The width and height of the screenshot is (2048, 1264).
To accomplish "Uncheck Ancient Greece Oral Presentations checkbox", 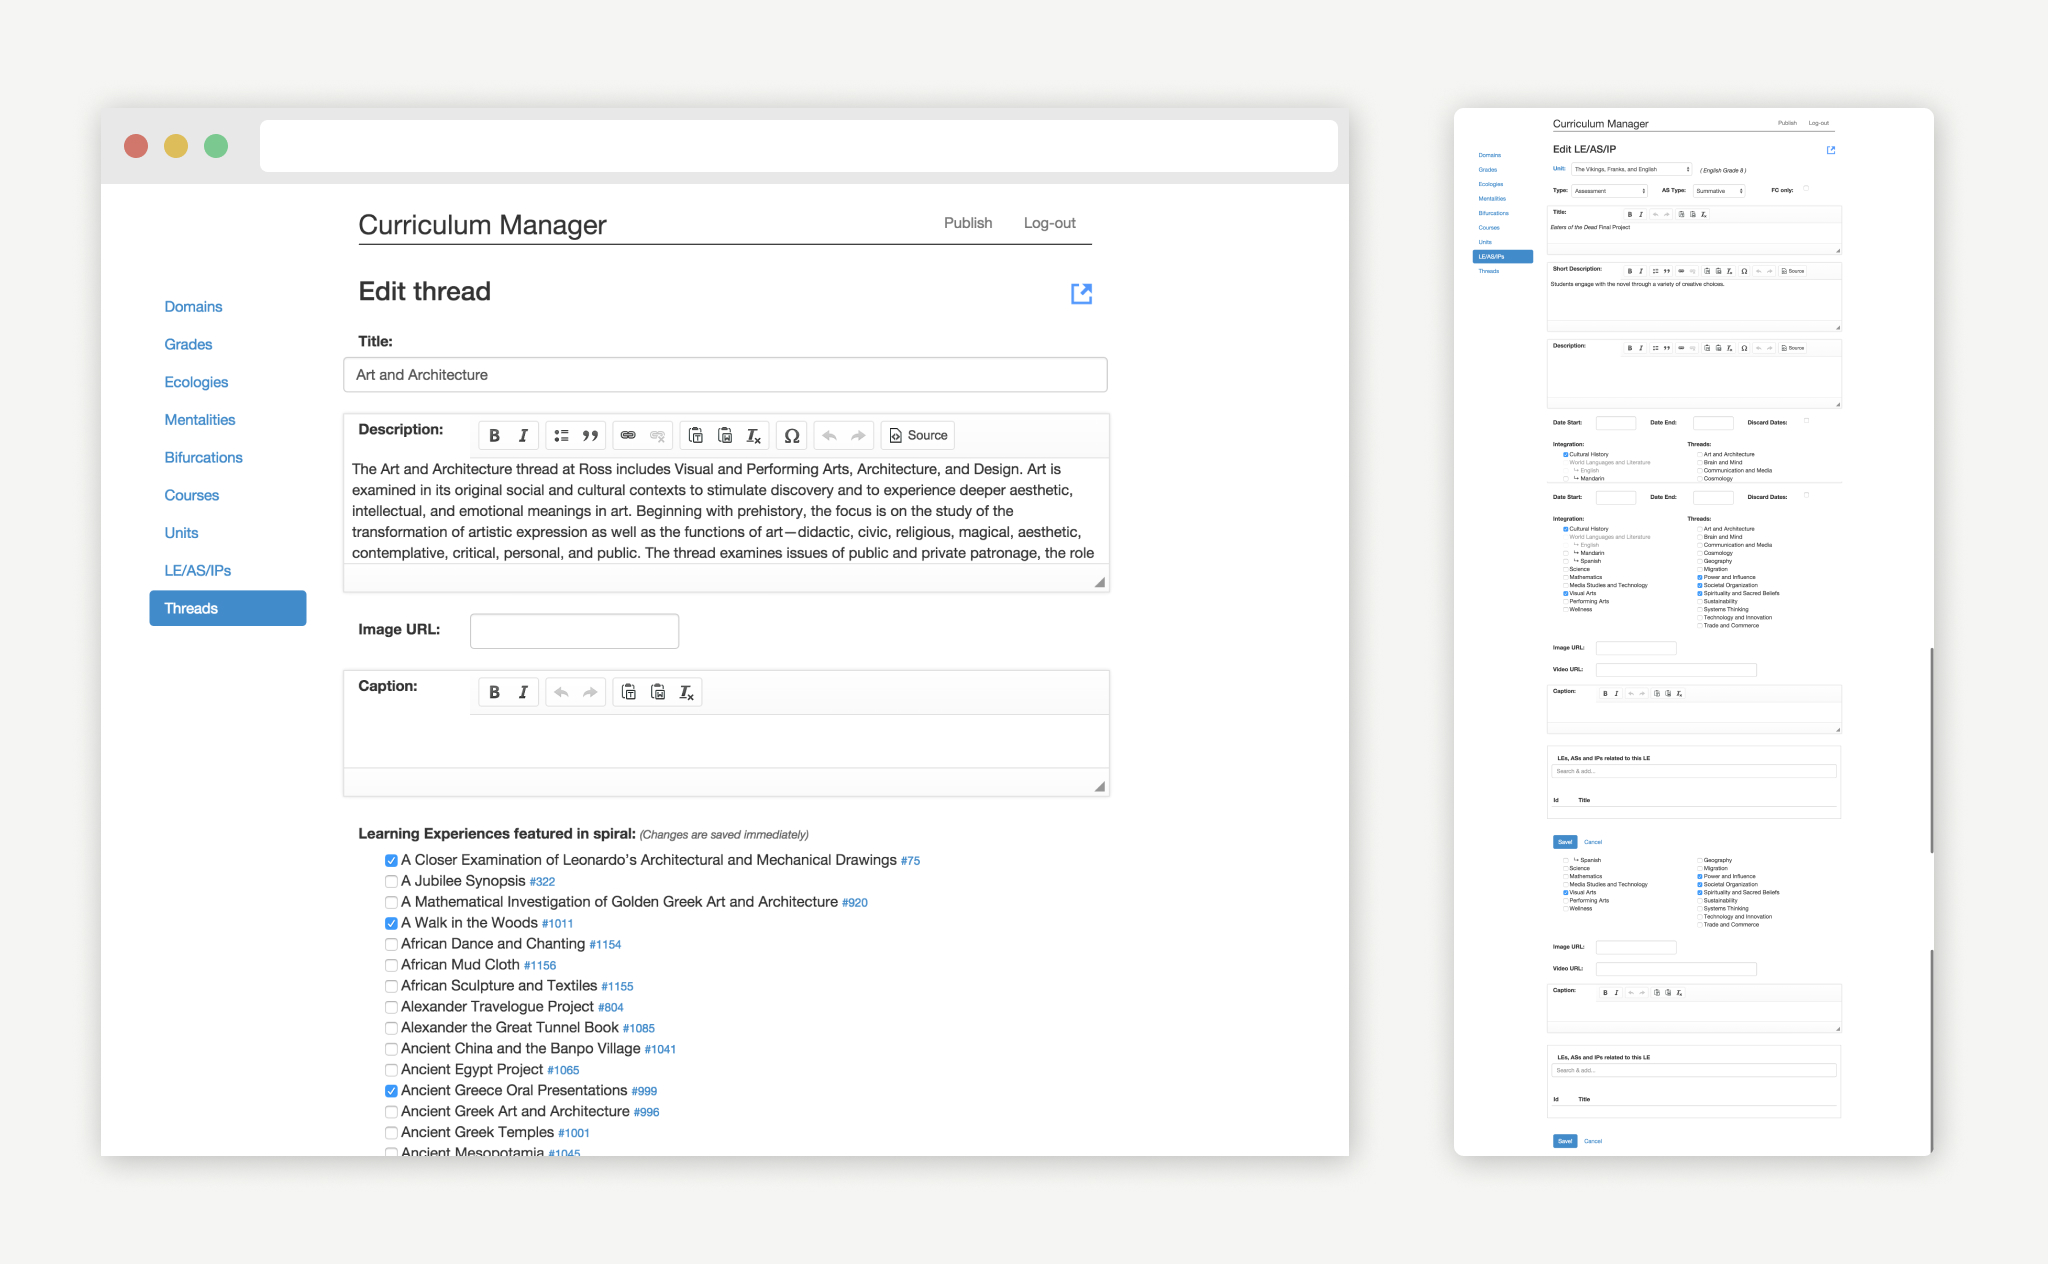I will tap(391, 1091).
